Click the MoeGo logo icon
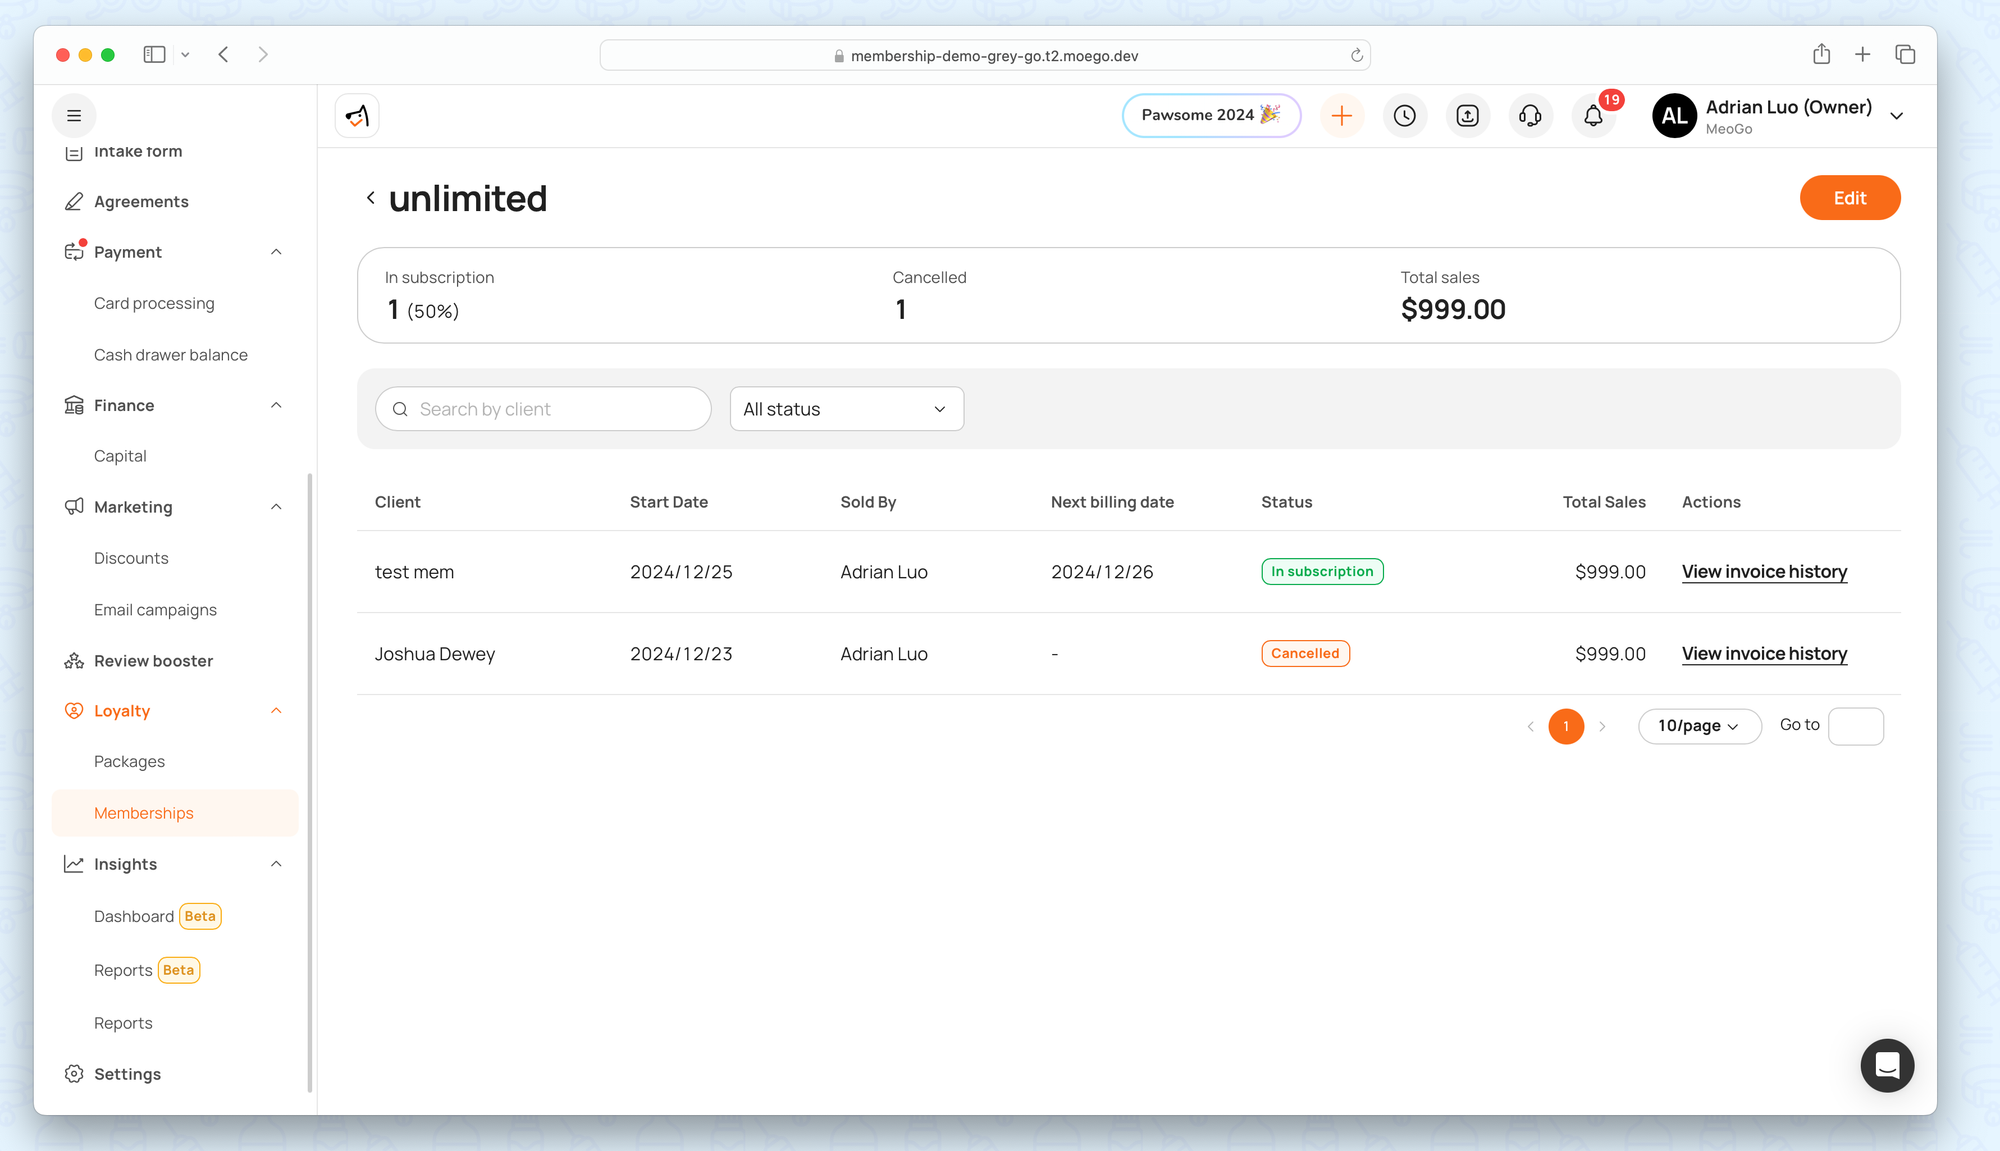The height and width of the screenshot is (1151, 2000). tap(357, 116)
